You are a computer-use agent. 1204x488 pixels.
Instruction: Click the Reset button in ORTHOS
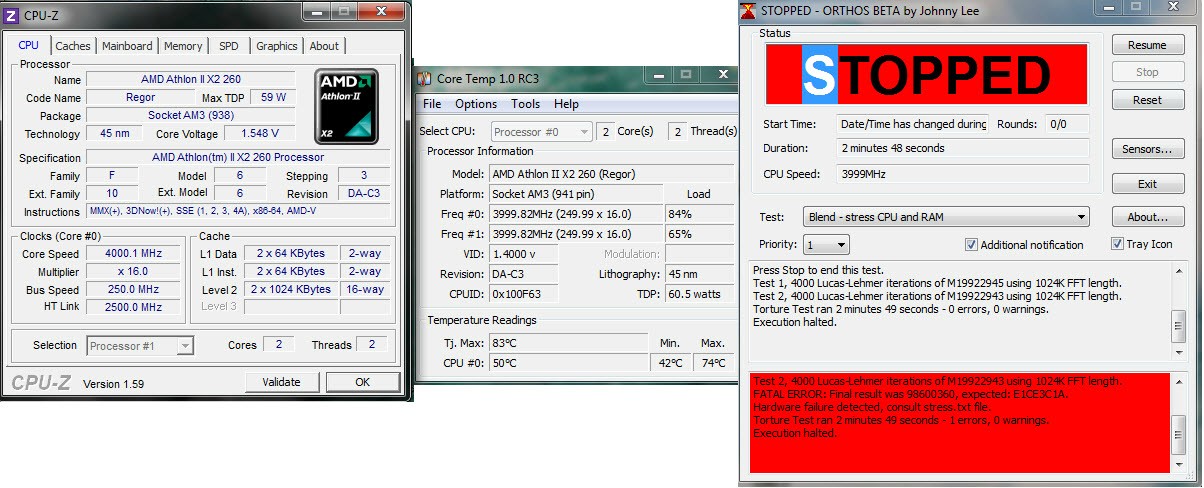pyautogui.click(x=1147, y=100)
